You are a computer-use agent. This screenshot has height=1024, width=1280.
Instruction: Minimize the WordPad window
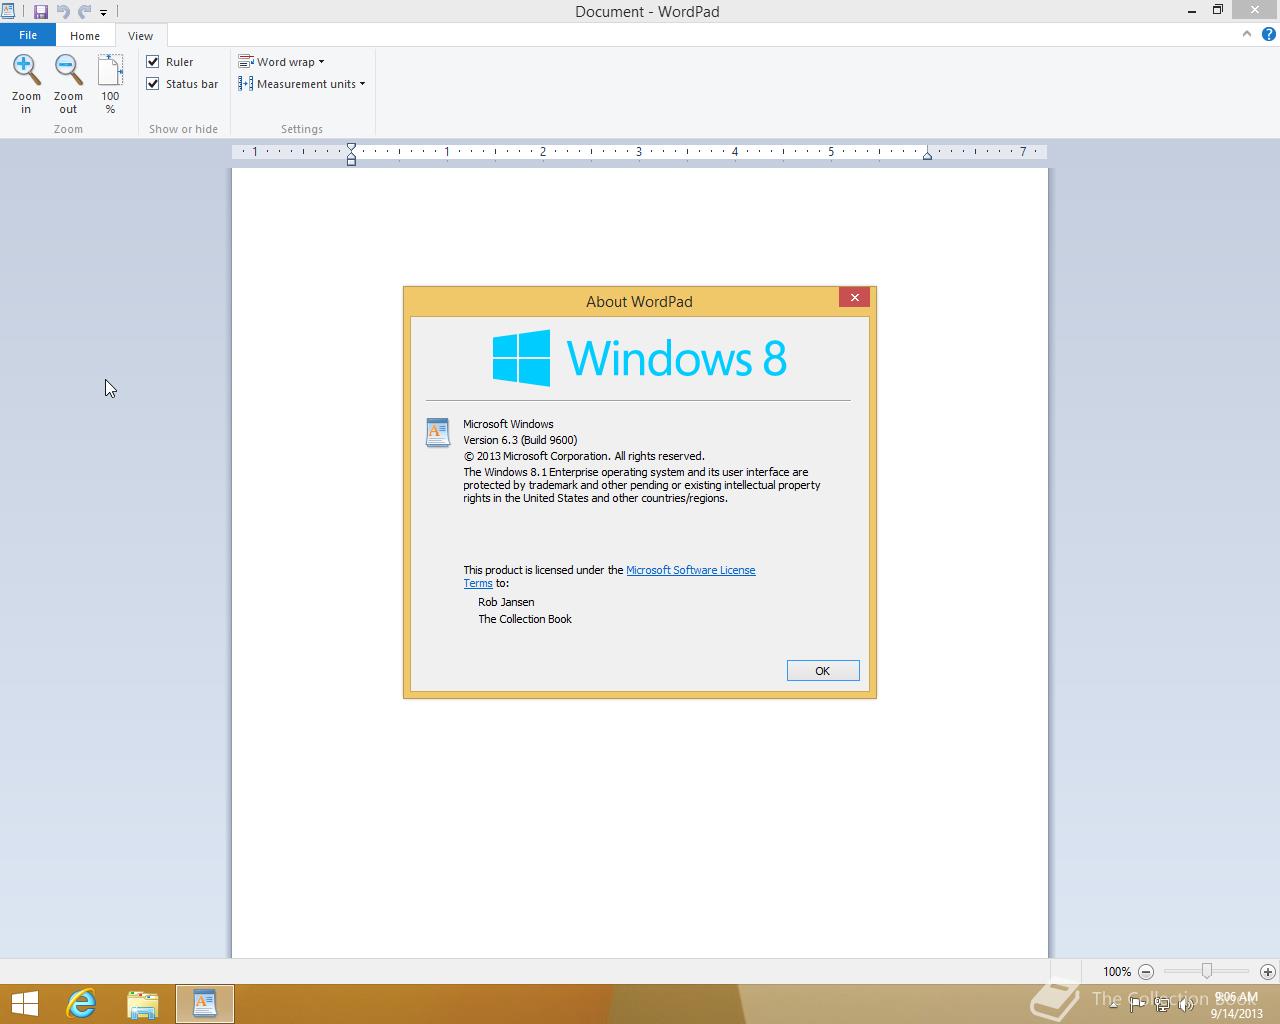point(1191,11)
